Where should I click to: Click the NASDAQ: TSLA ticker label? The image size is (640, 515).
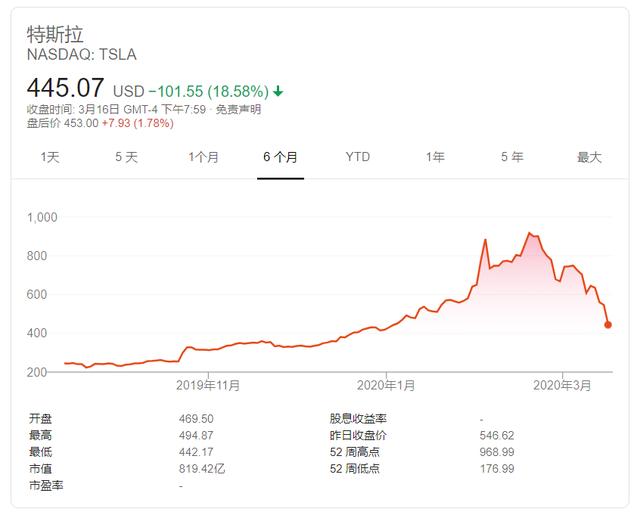tap(82, 55)
